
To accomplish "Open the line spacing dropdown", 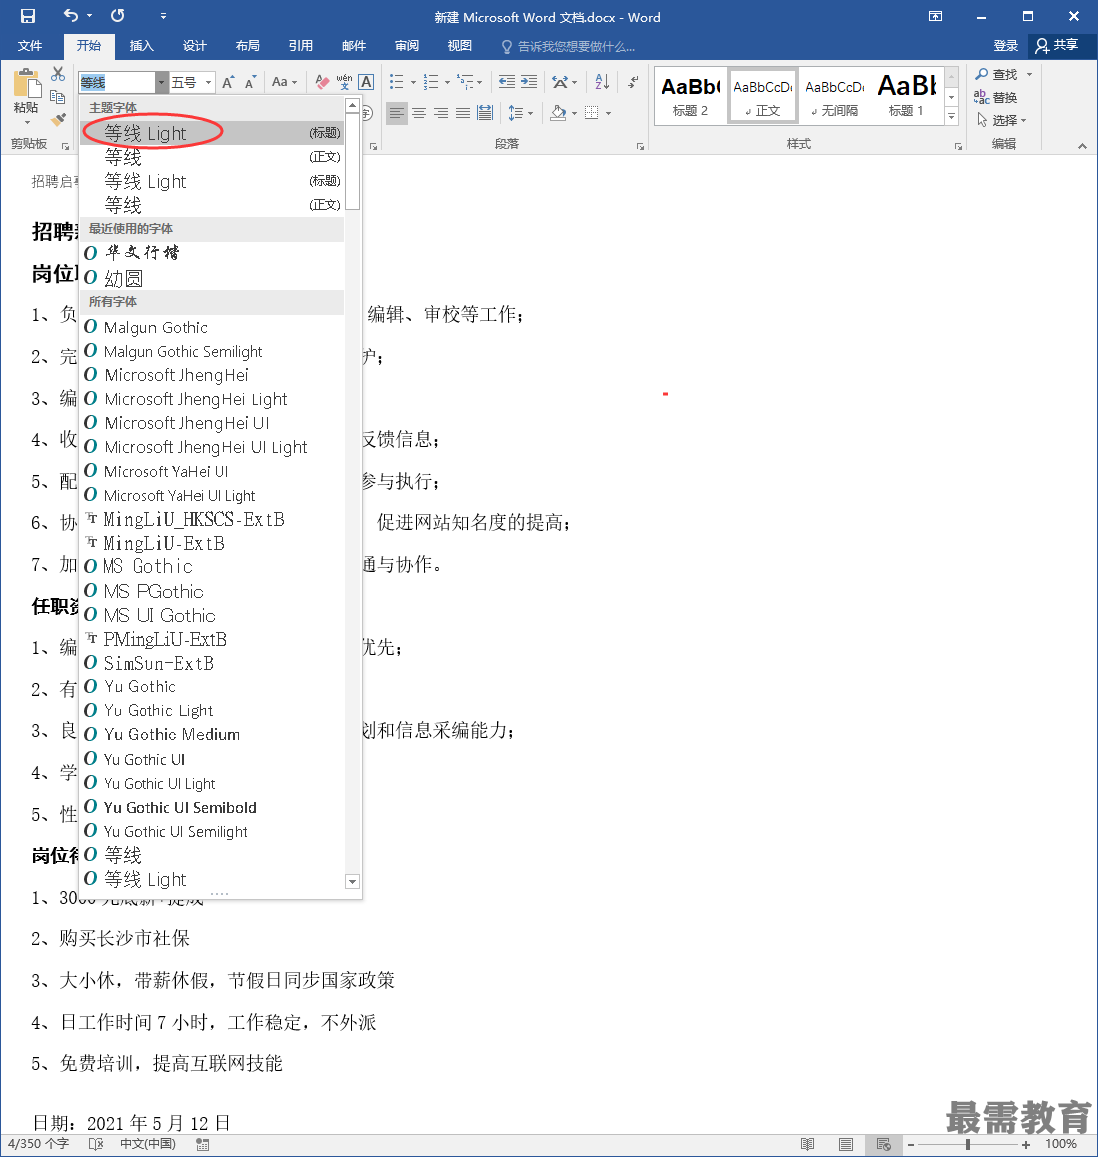I will tap(530, 113).
